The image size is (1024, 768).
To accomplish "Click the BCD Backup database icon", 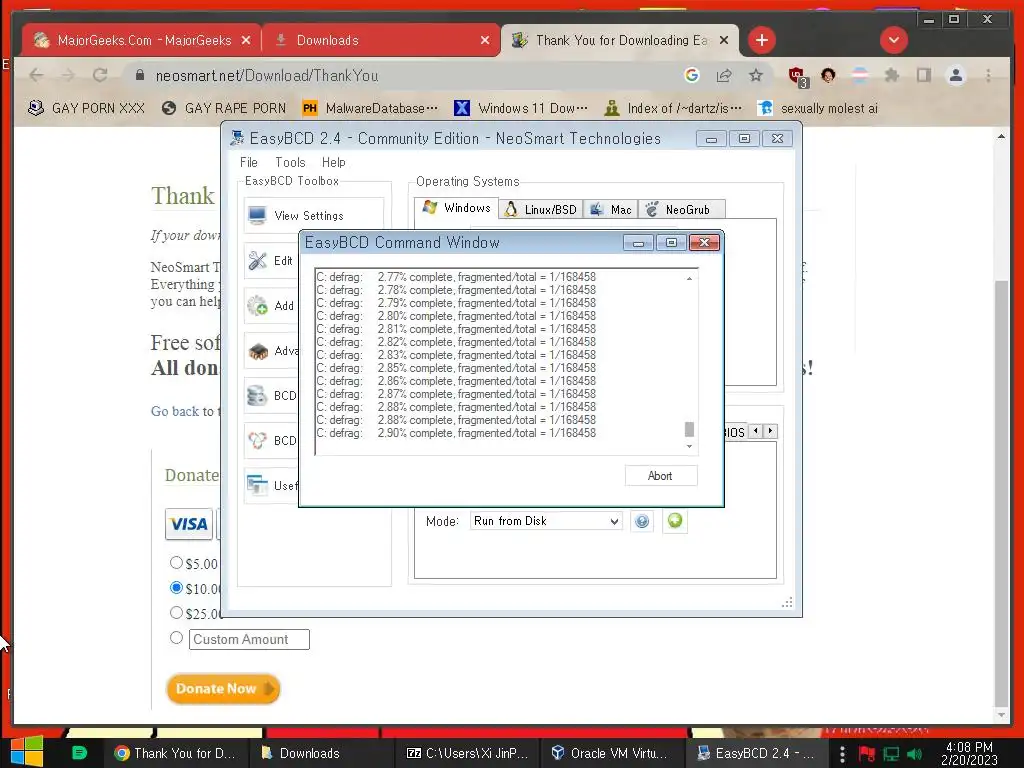I will [x=257, y=396].
